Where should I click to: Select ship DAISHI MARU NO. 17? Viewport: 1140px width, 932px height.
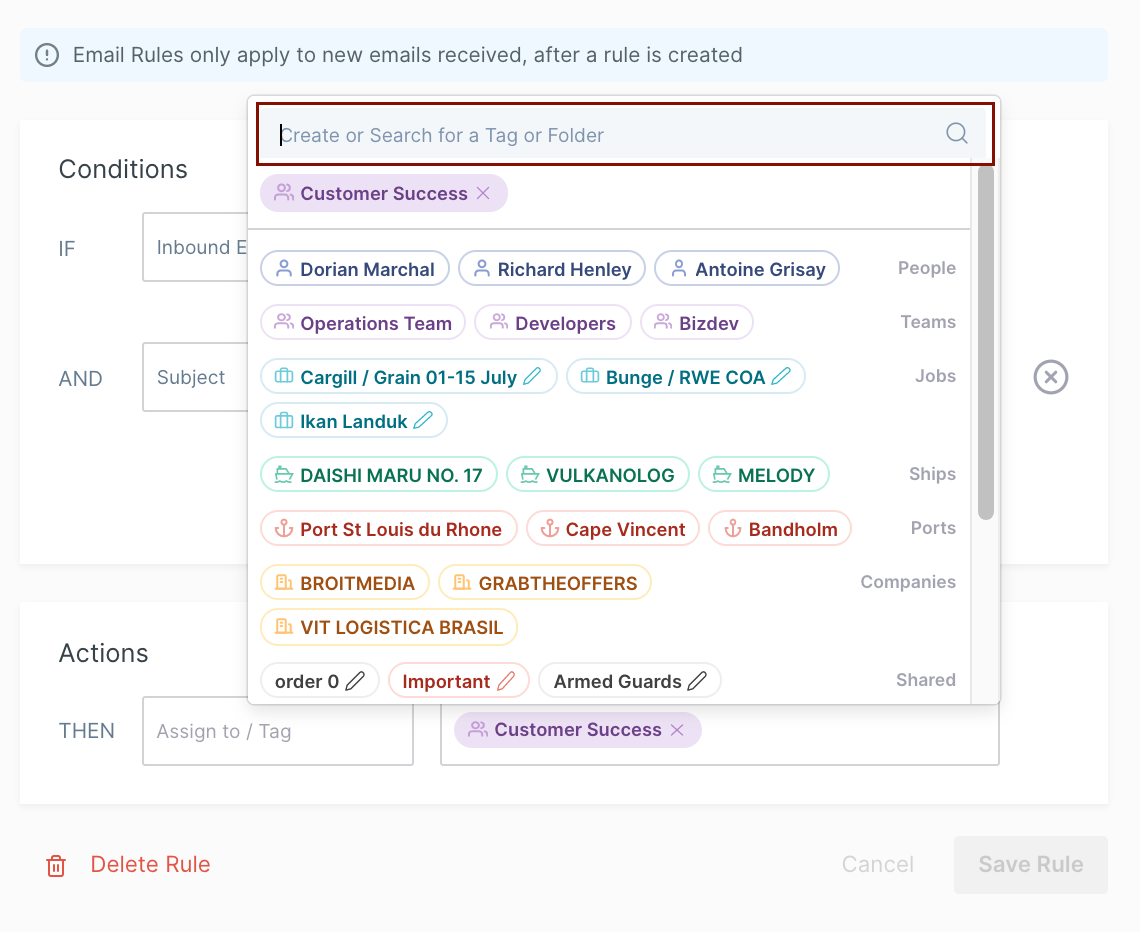[378, 475]
